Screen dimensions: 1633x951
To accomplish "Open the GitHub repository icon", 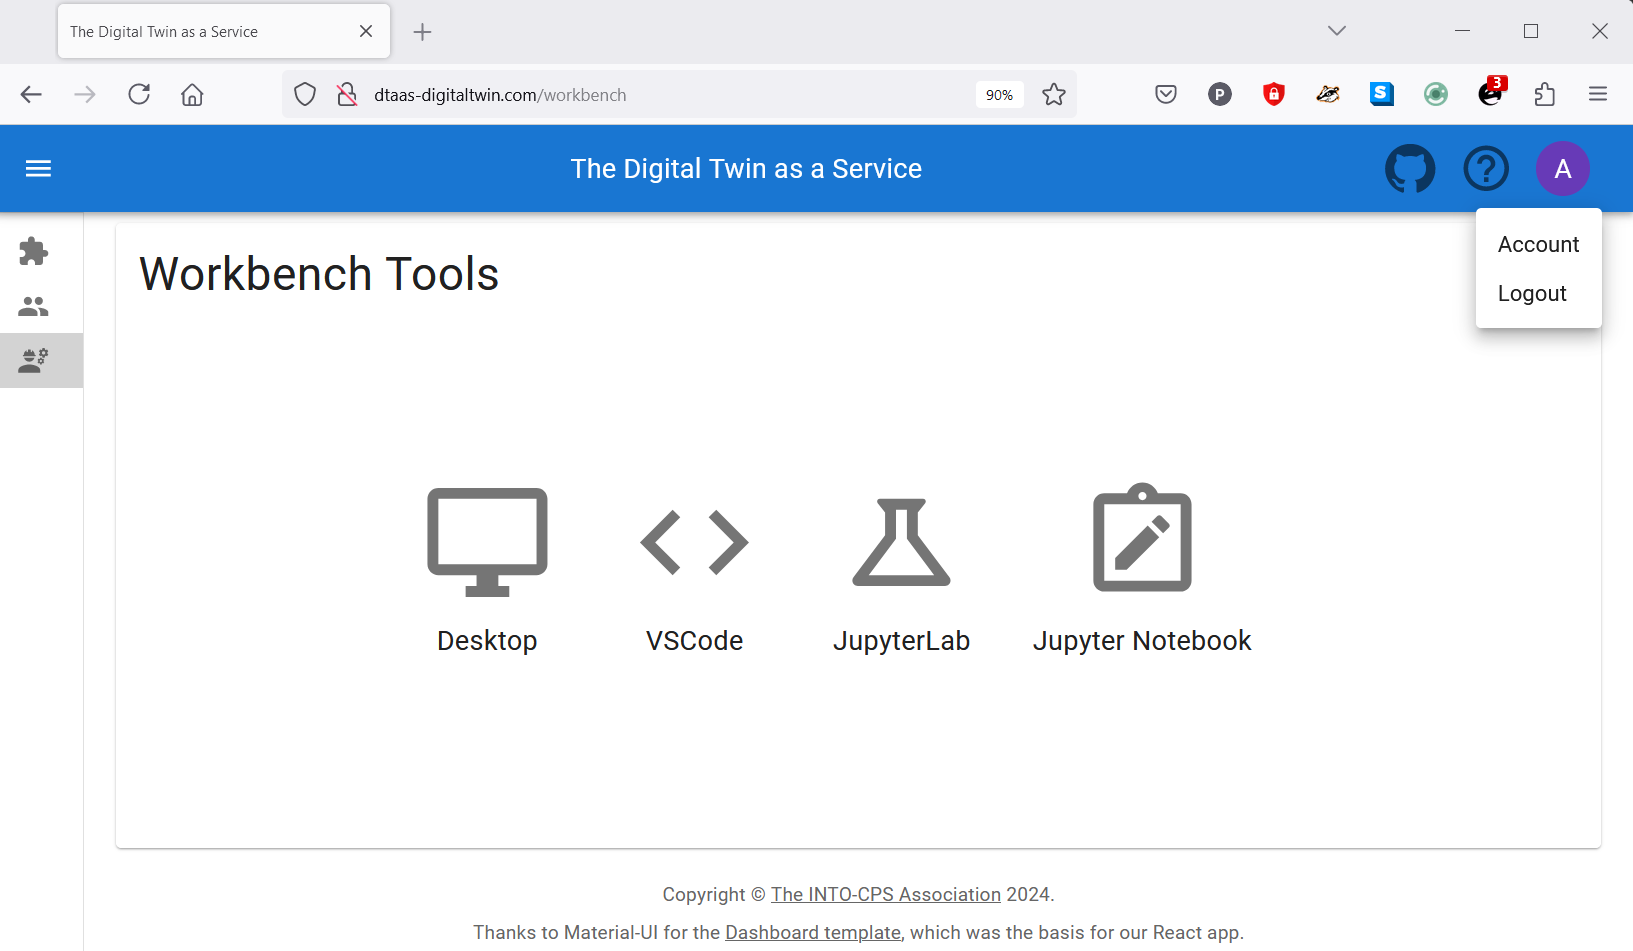I will click(1409, 168).
